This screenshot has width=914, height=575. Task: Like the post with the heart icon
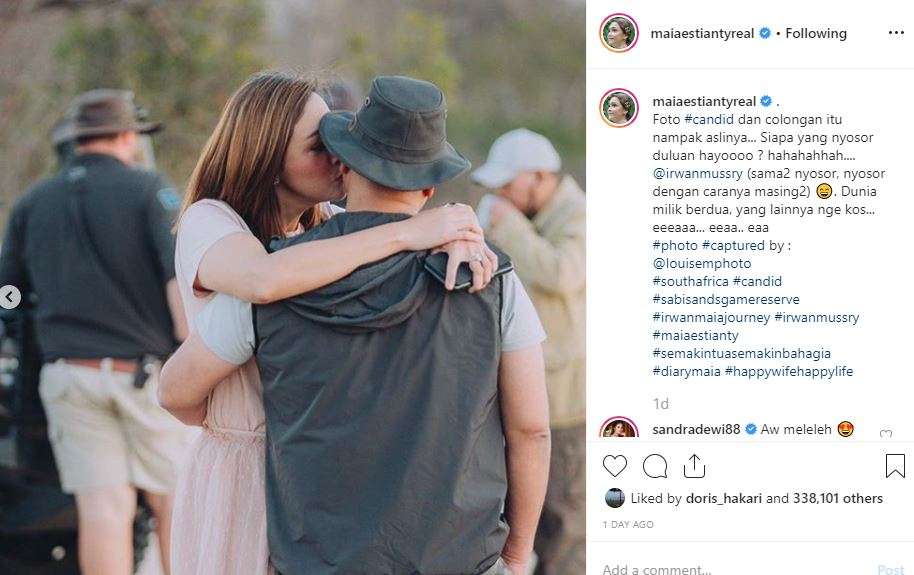[615, 466]
